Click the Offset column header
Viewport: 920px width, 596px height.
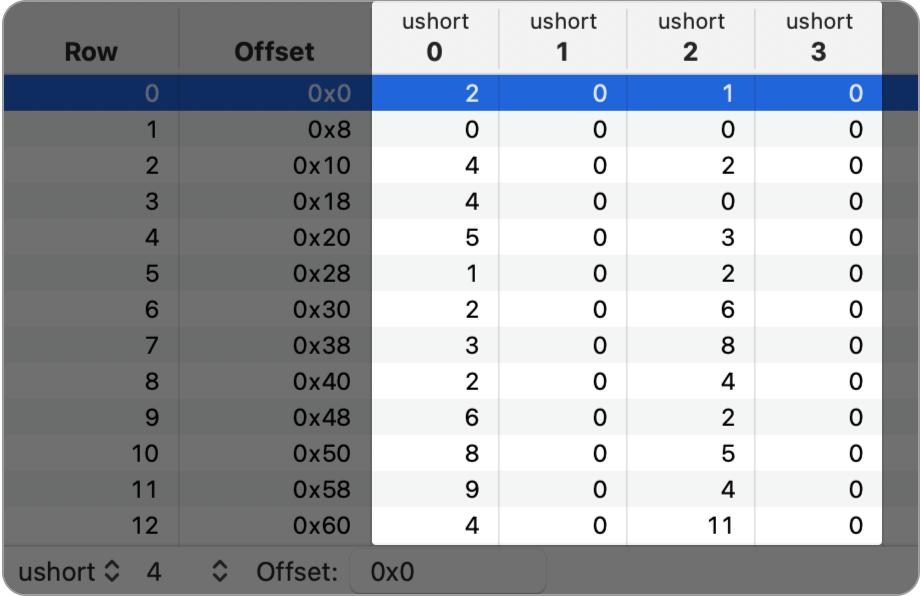click(x=273, y=52)
